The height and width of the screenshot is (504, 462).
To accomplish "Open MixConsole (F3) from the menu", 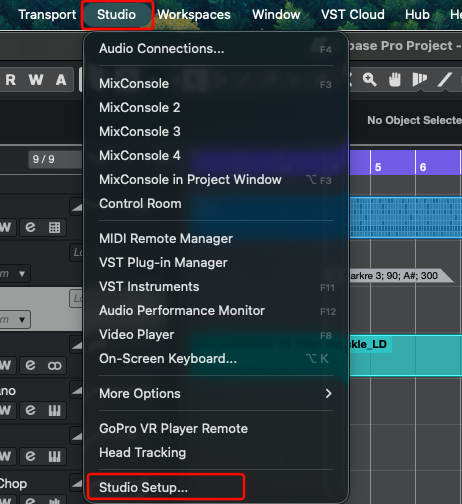I will point(216,84).
